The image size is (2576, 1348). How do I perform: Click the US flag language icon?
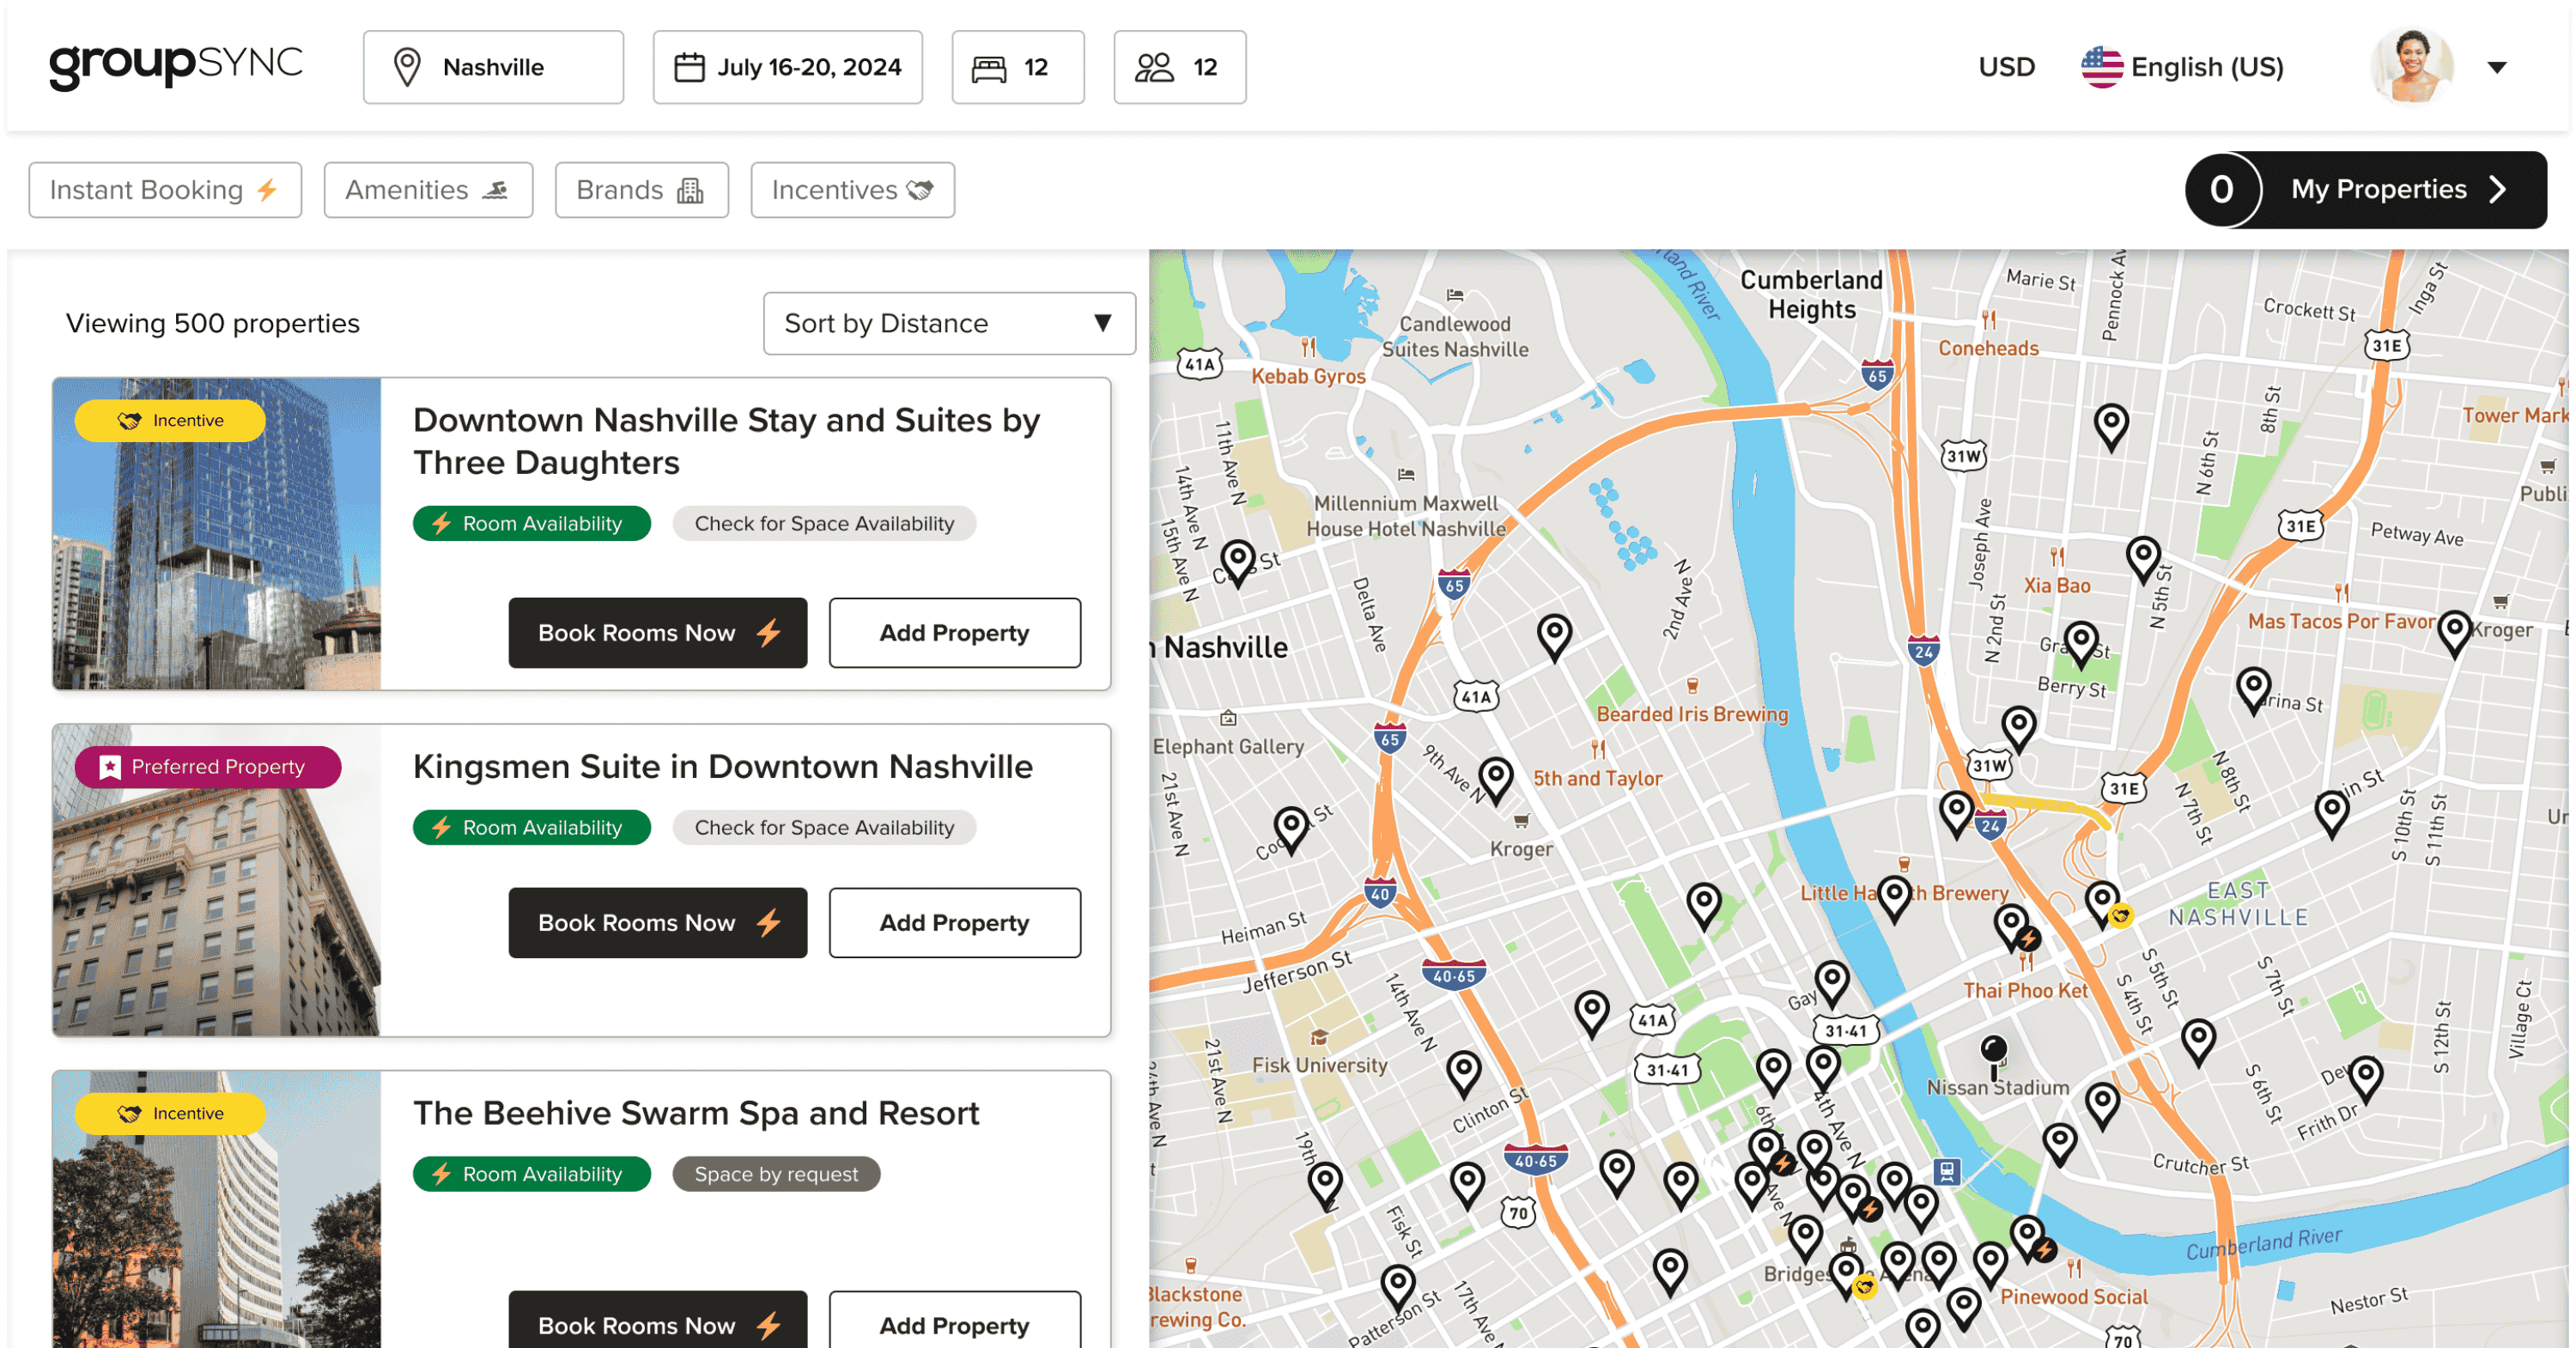point(2102,67)
